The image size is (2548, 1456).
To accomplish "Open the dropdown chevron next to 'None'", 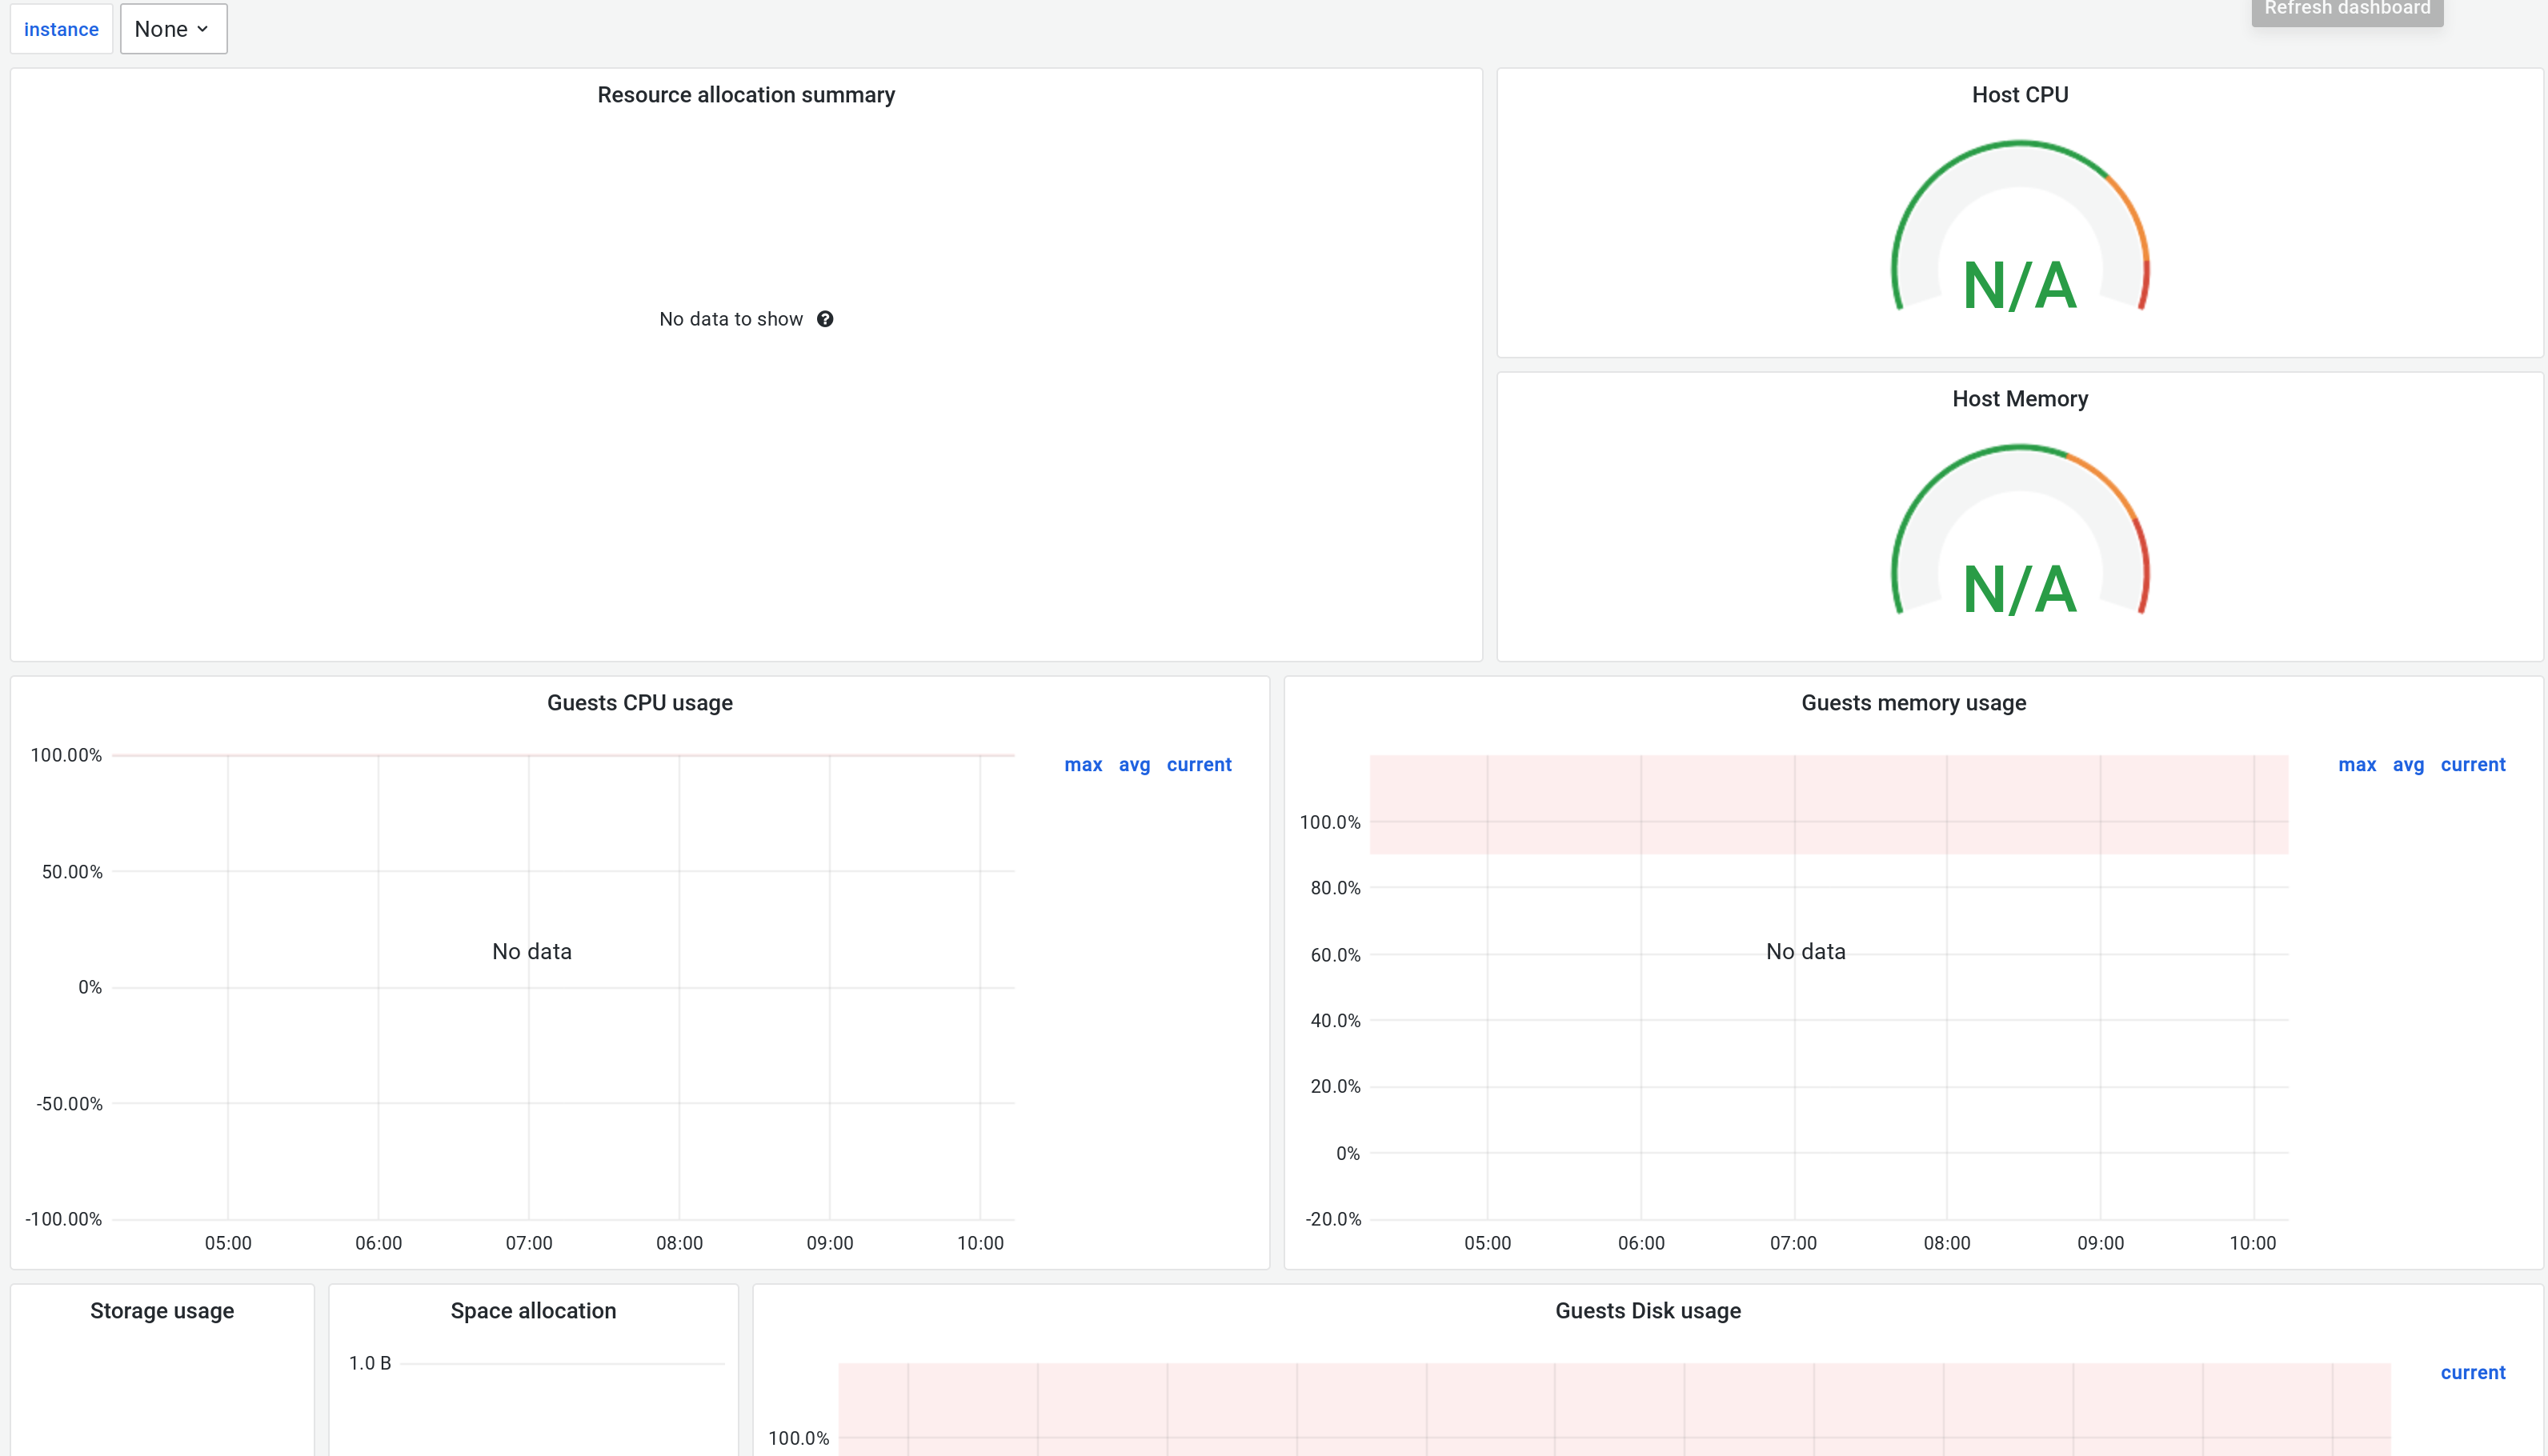I will point(204,29).
